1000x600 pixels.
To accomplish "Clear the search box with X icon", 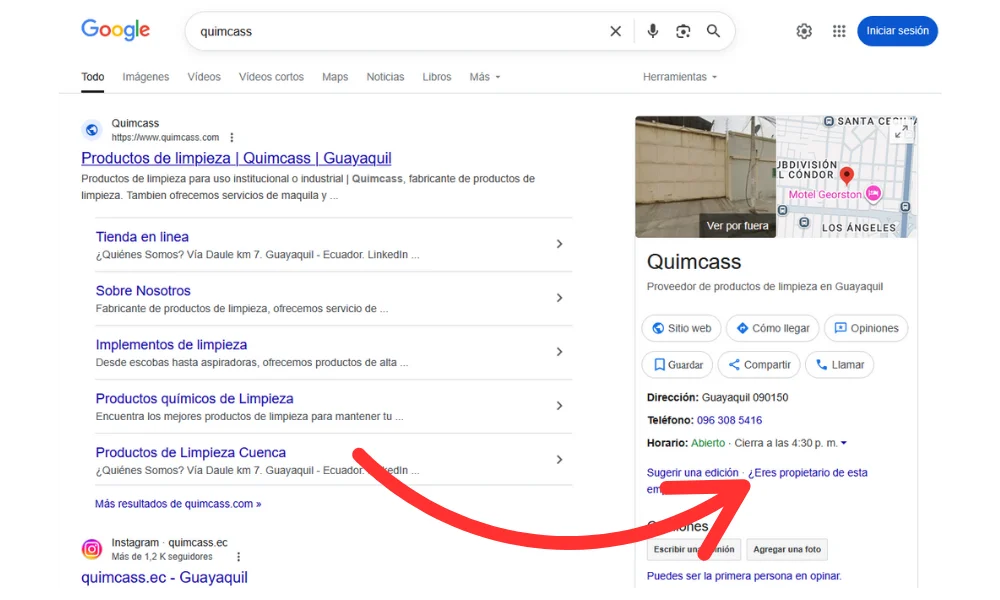I will tap(615, 31).
